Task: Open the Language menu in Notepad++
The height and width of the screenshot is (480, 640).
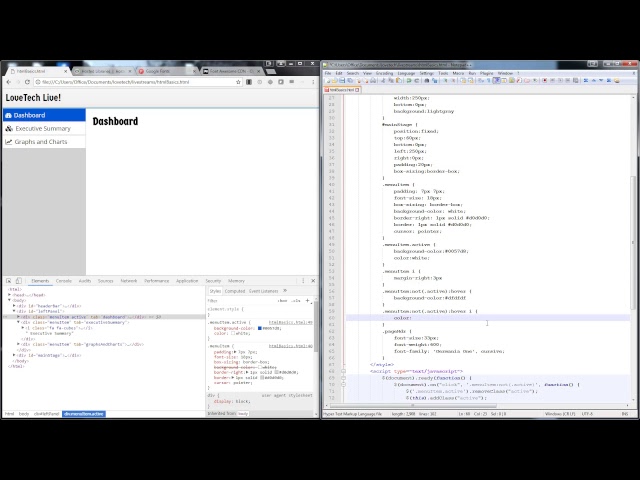Action: [x=406, y=73]
